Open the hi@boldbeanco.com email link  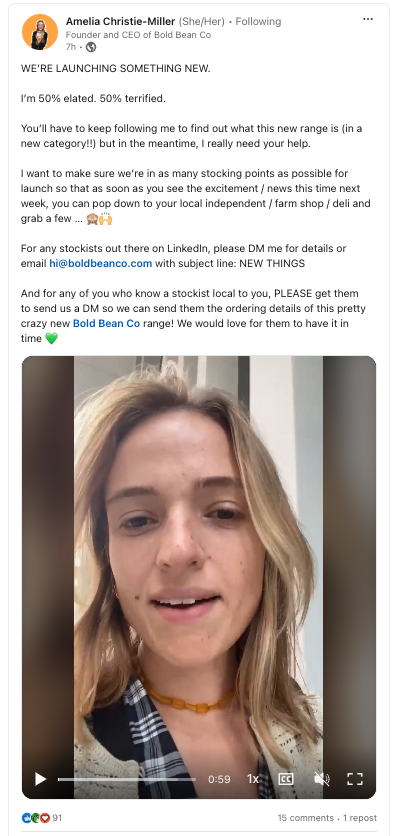101,263
